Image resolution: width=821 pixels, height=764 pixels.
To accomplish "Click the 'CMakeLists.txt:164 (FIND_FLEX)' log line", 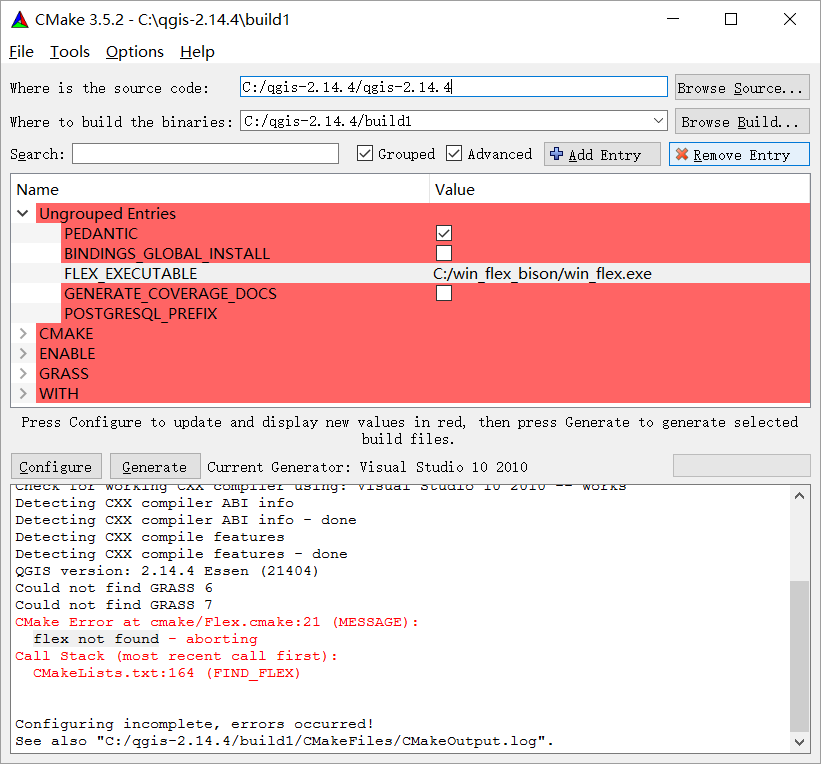I will tap(167, 673).
